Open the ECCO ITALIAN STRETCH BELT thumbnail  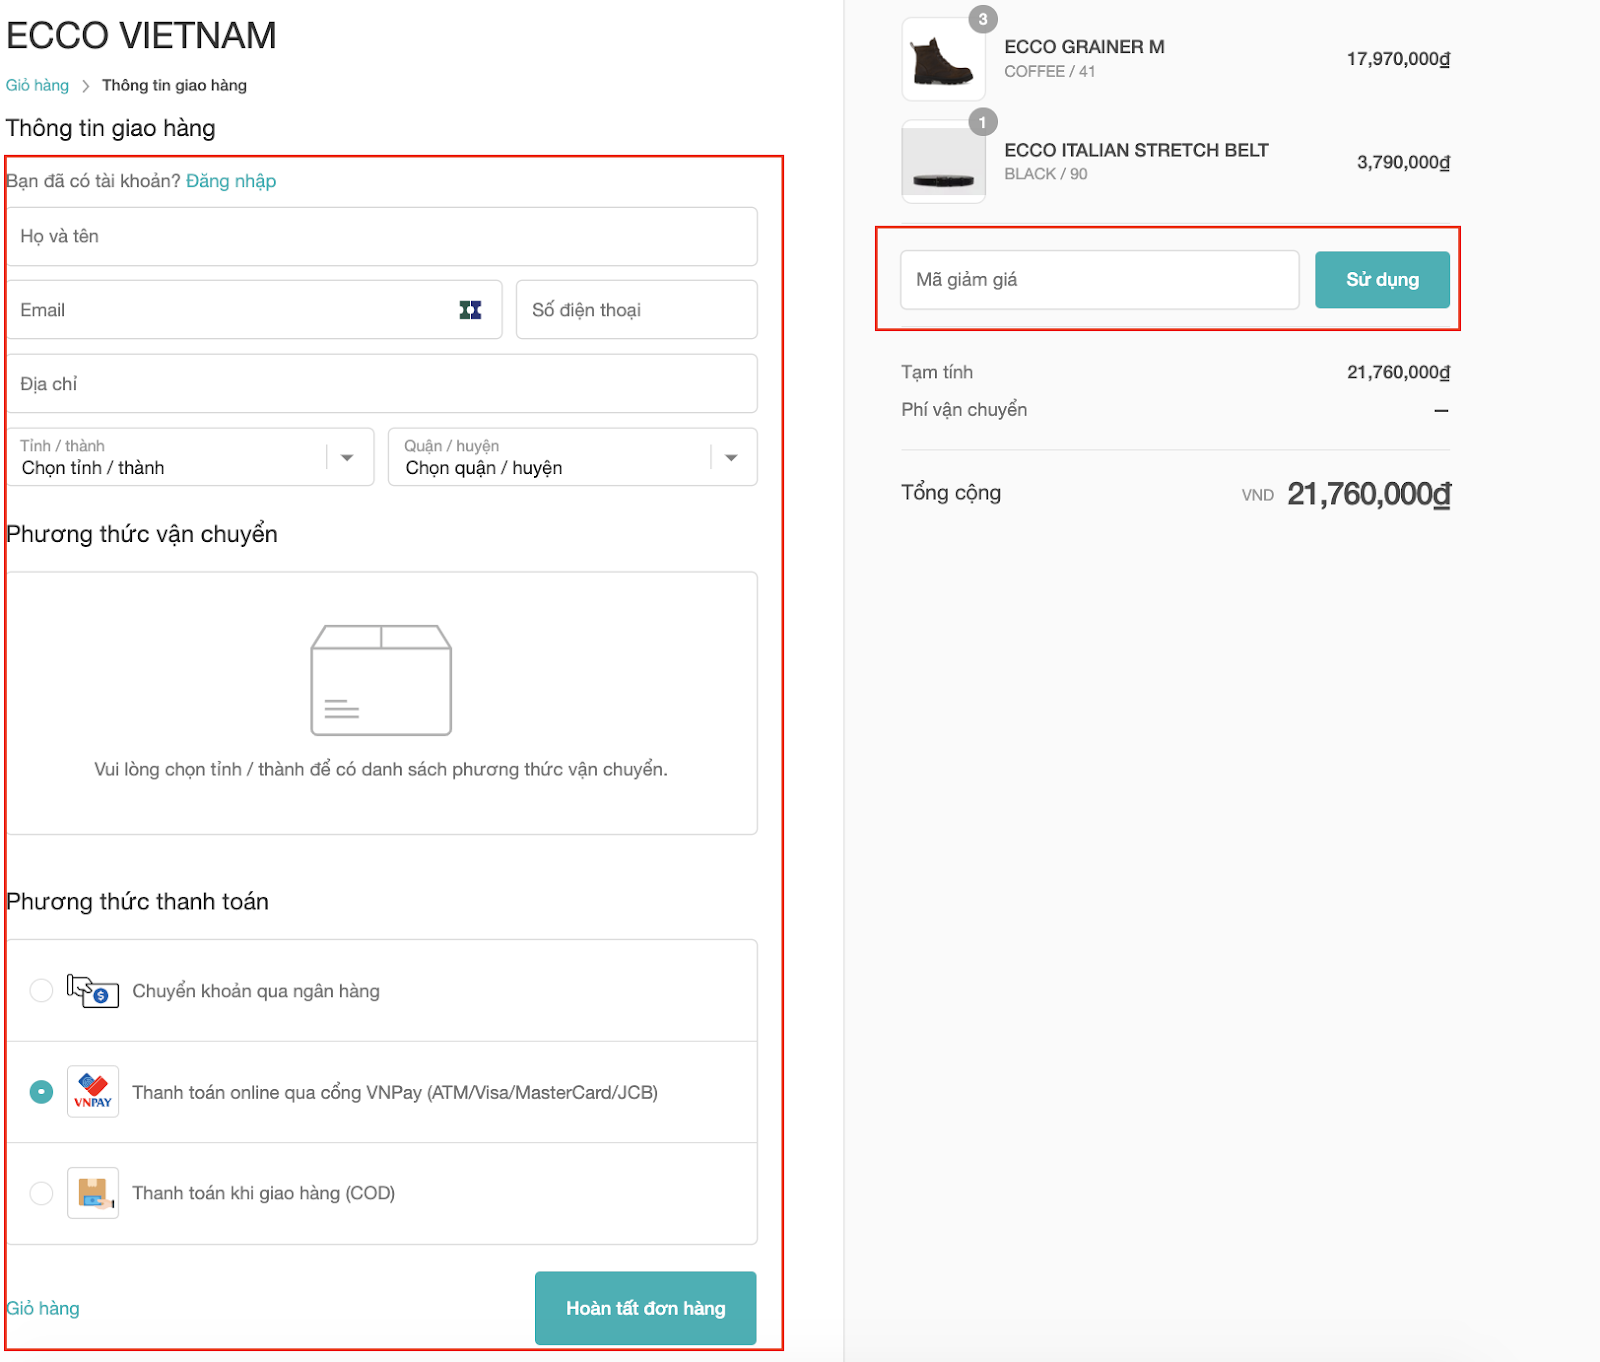943,162
